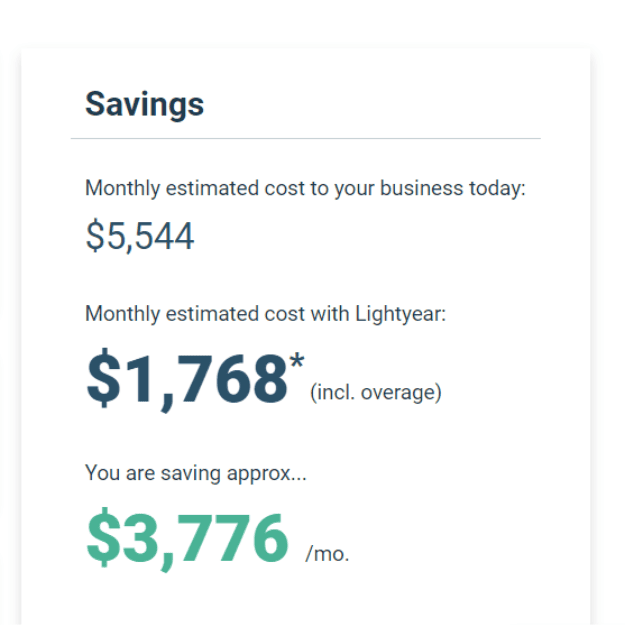
Task: Click the word 'saving' in last label
Action: [x=191, y=474]
